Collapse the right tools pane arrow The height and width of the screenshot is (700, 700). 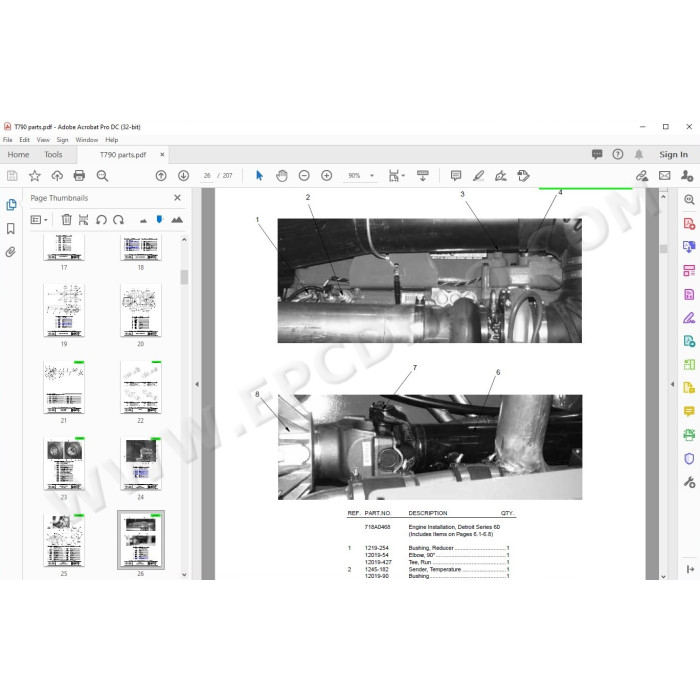pyautogui.click(x=673, y=384)
